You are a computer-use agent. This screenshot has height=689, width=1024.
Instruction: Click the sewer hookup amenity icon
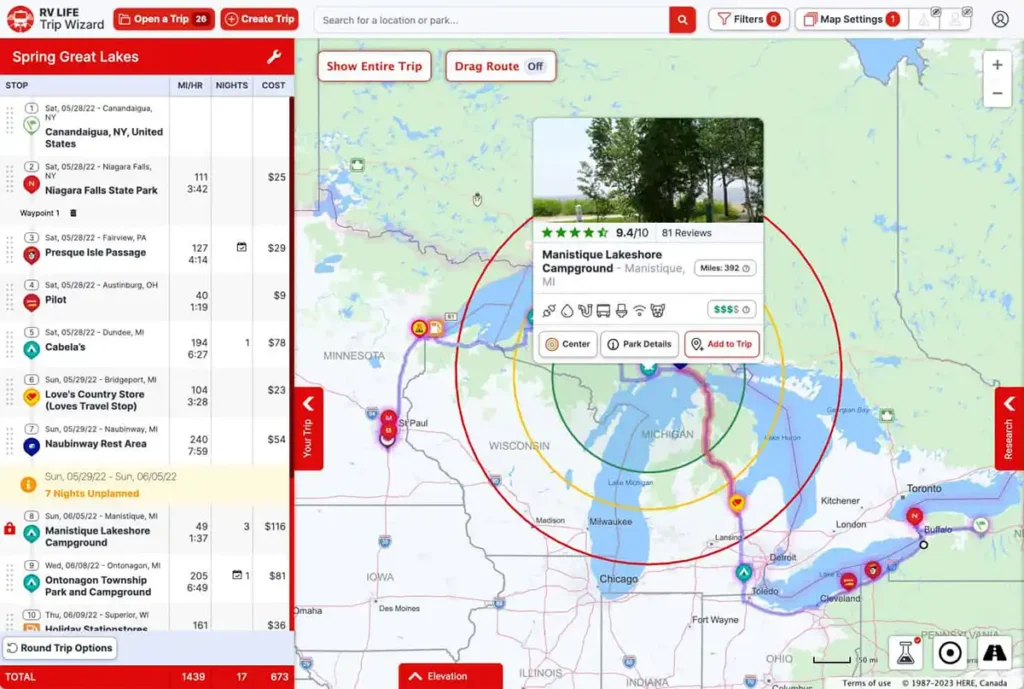584,310
